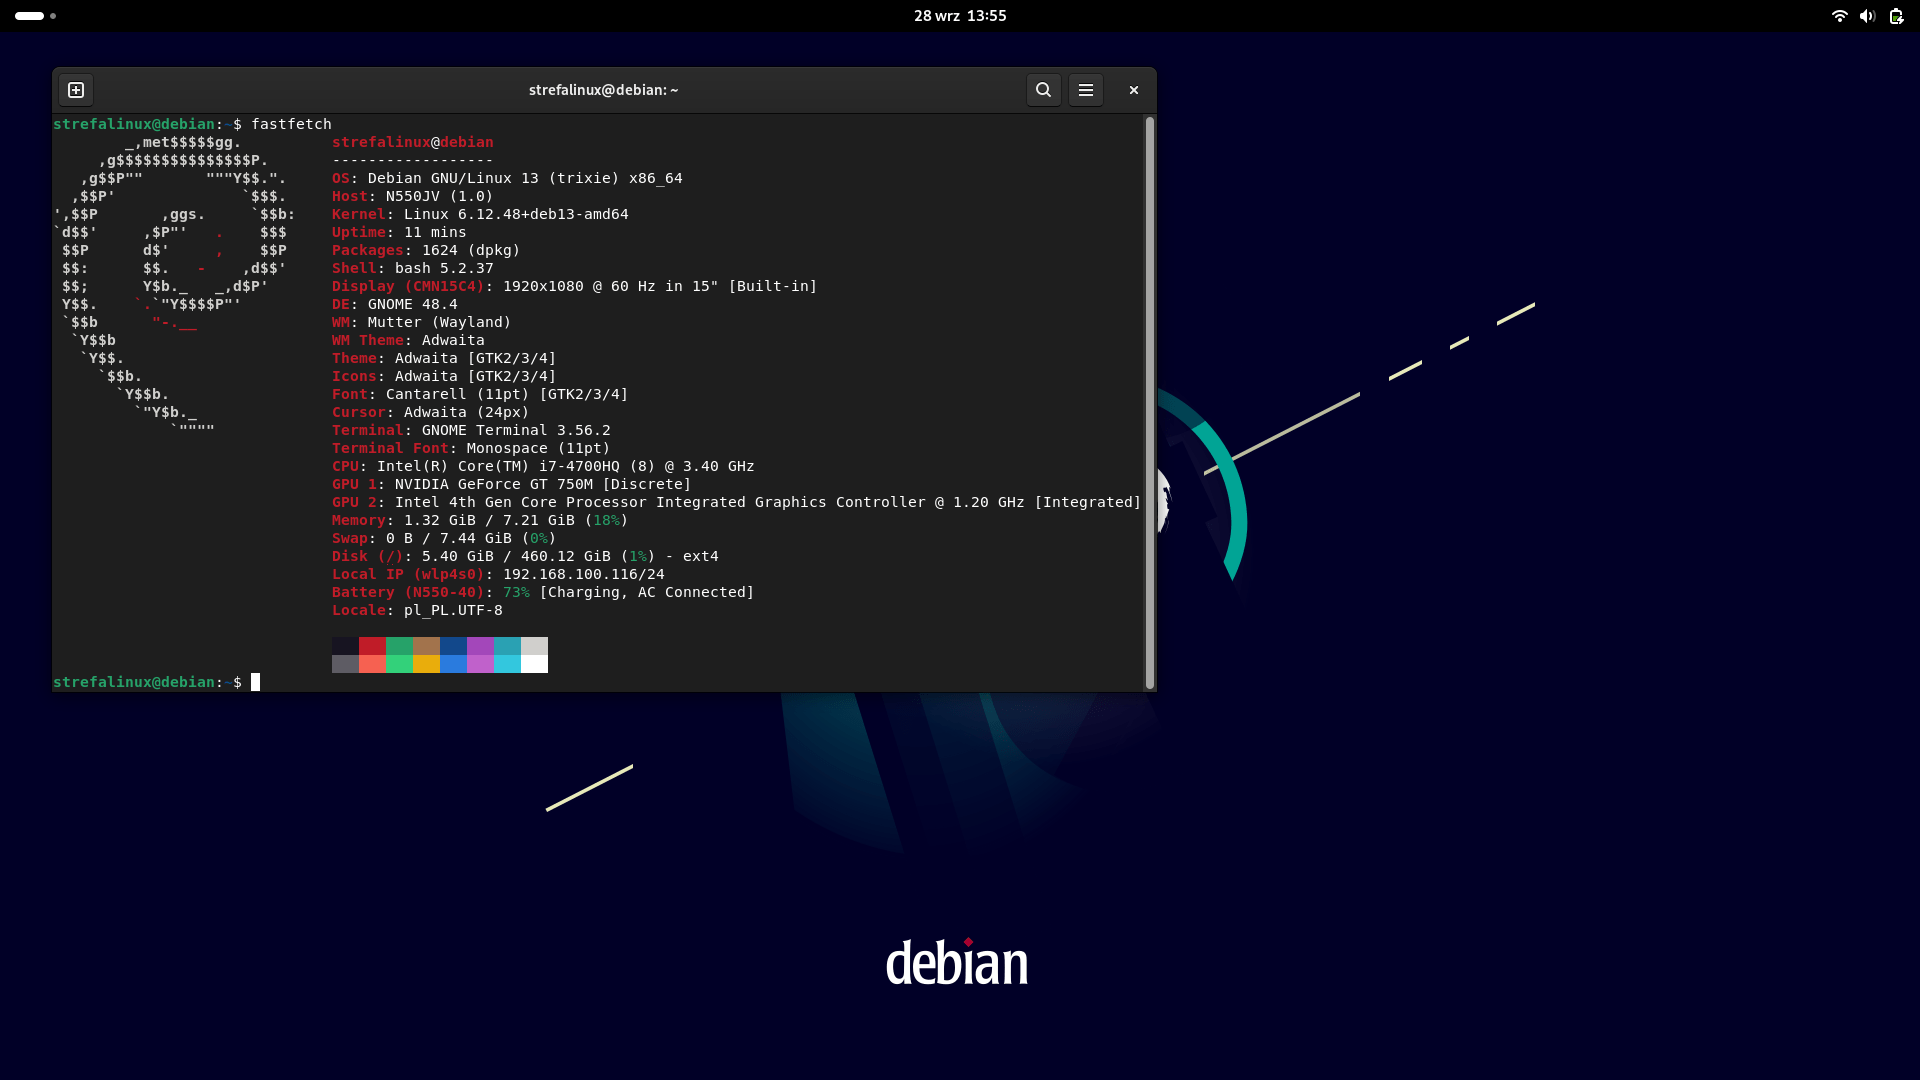Screen dimensions: 1920x1080
Task: Click the Packages value 1624 (dpkg)
Action: click(x=471, y=250)
